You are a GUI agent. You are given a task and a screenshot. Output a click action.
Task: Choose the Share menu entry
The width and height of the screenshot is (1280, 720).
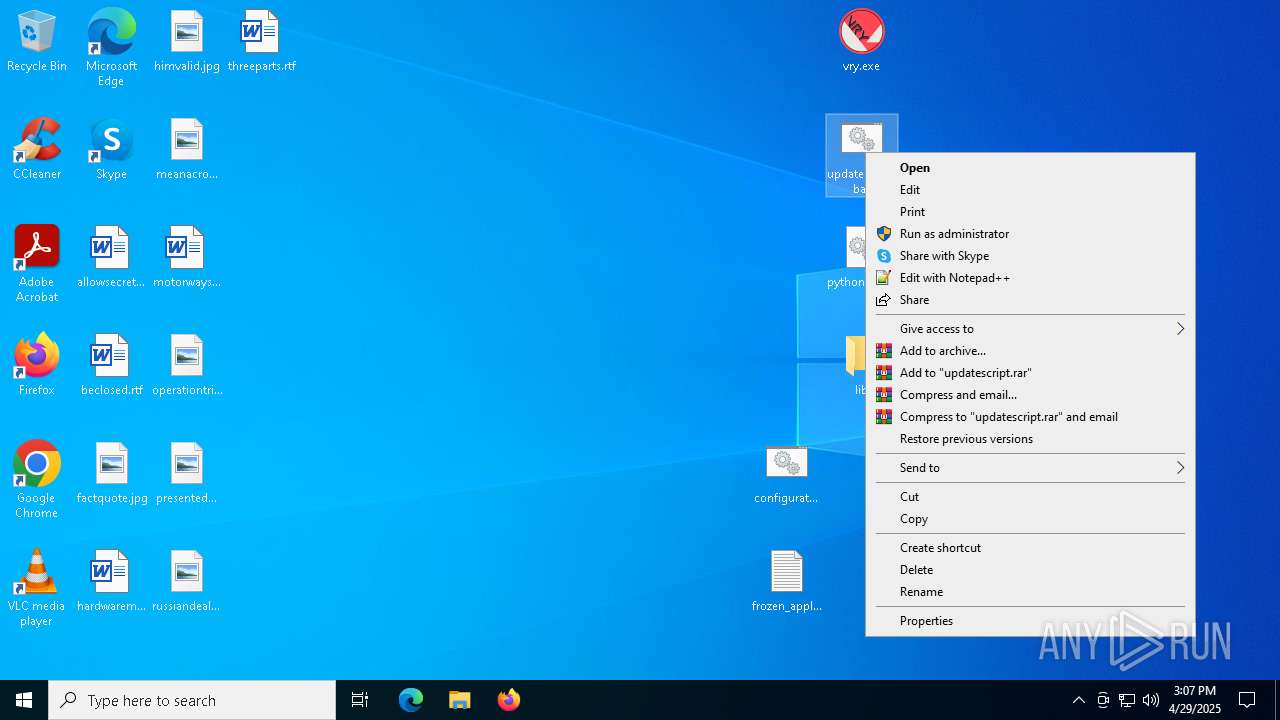pos(1030,300)
